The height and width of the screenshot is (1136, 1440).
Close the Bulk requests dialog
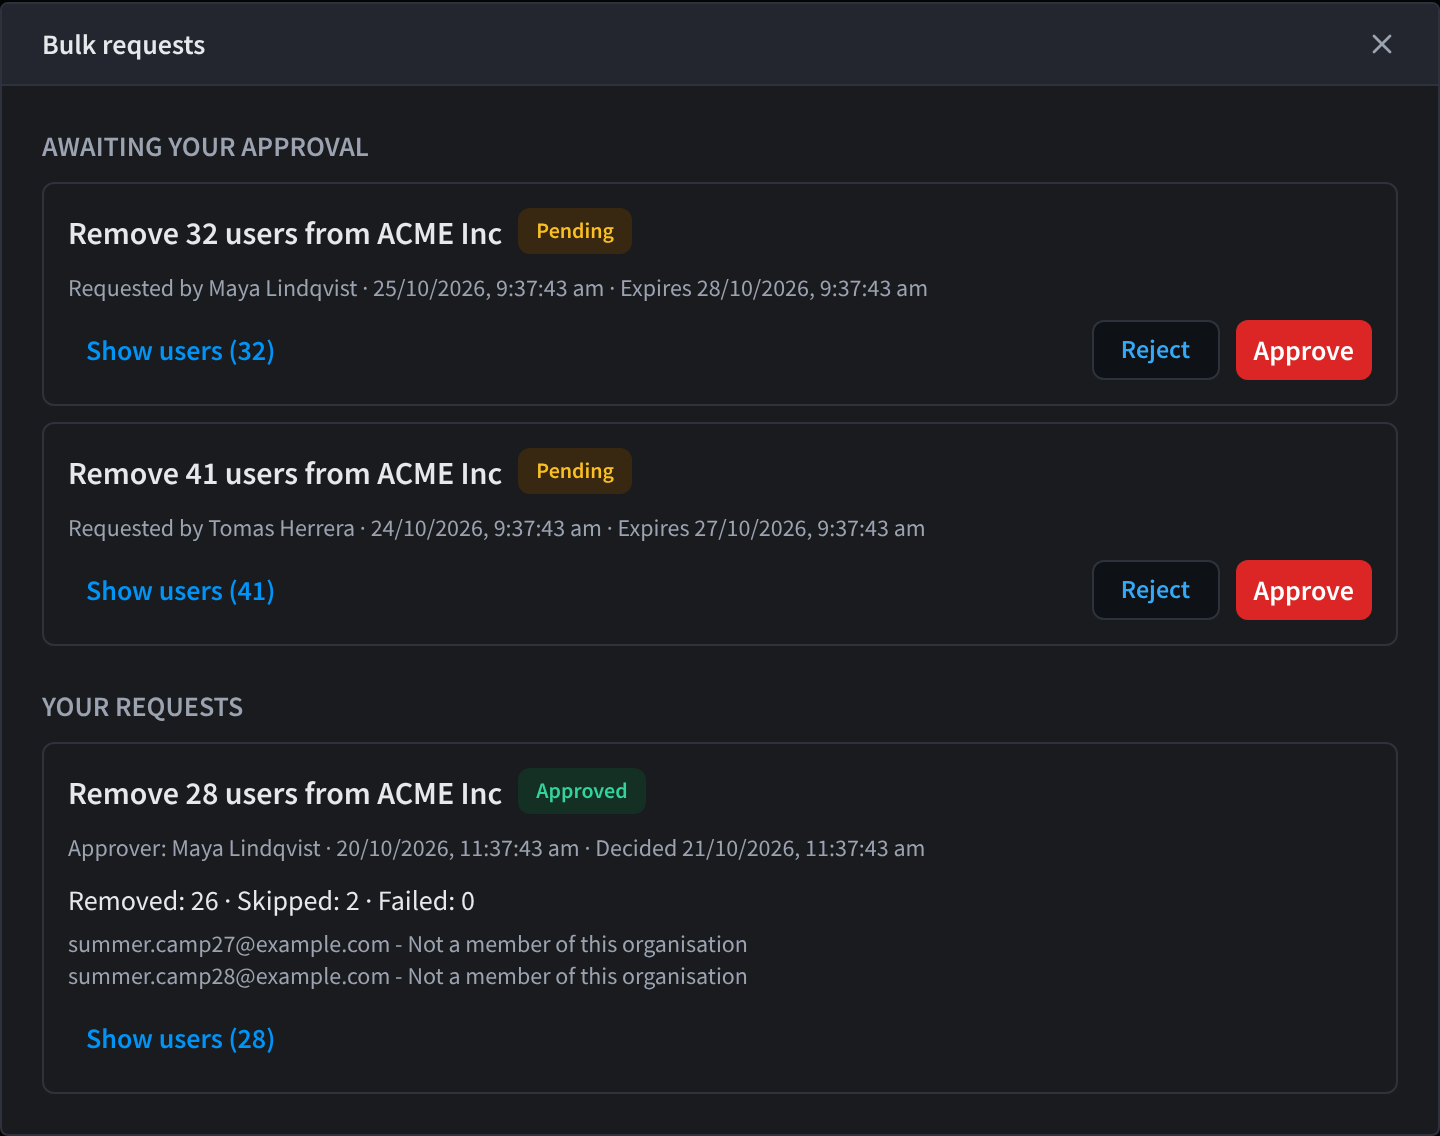point(1381,44)
